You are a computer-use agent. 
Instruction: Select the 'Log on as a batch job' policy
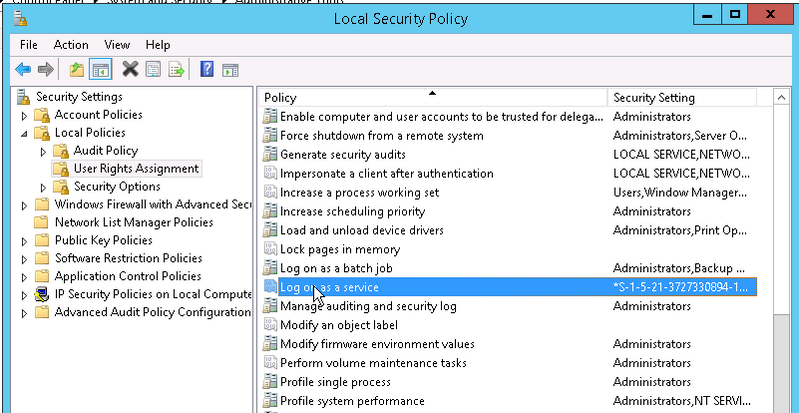pyautogui.click(x=335, y=268)
